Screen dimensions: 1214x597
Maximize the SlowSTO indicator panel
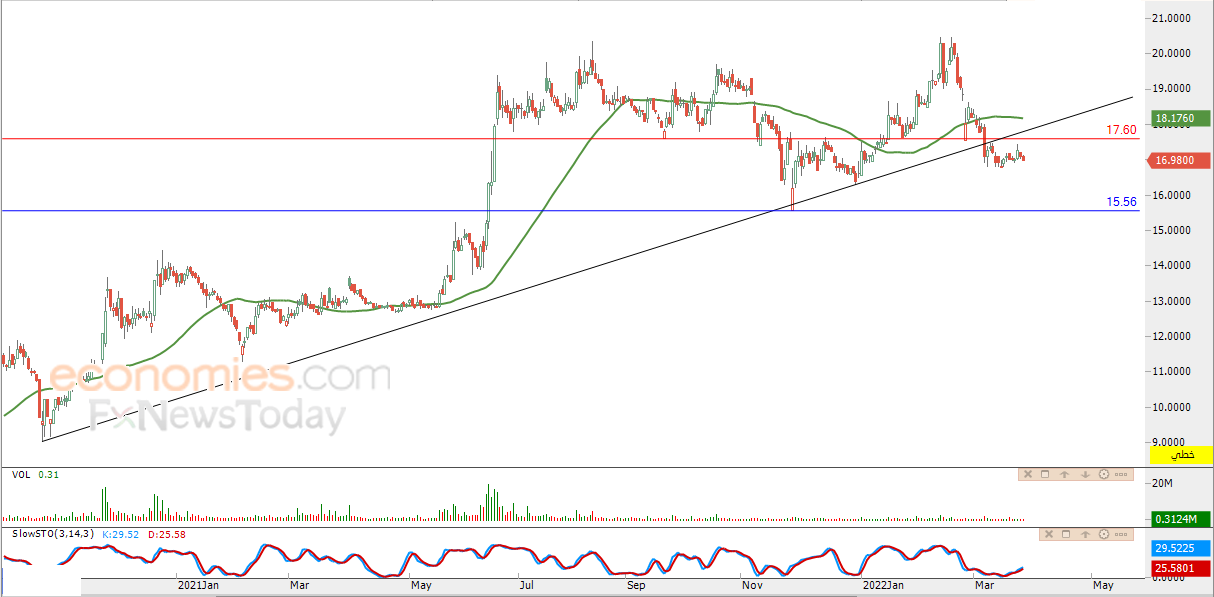click(x=1066, y=534)
